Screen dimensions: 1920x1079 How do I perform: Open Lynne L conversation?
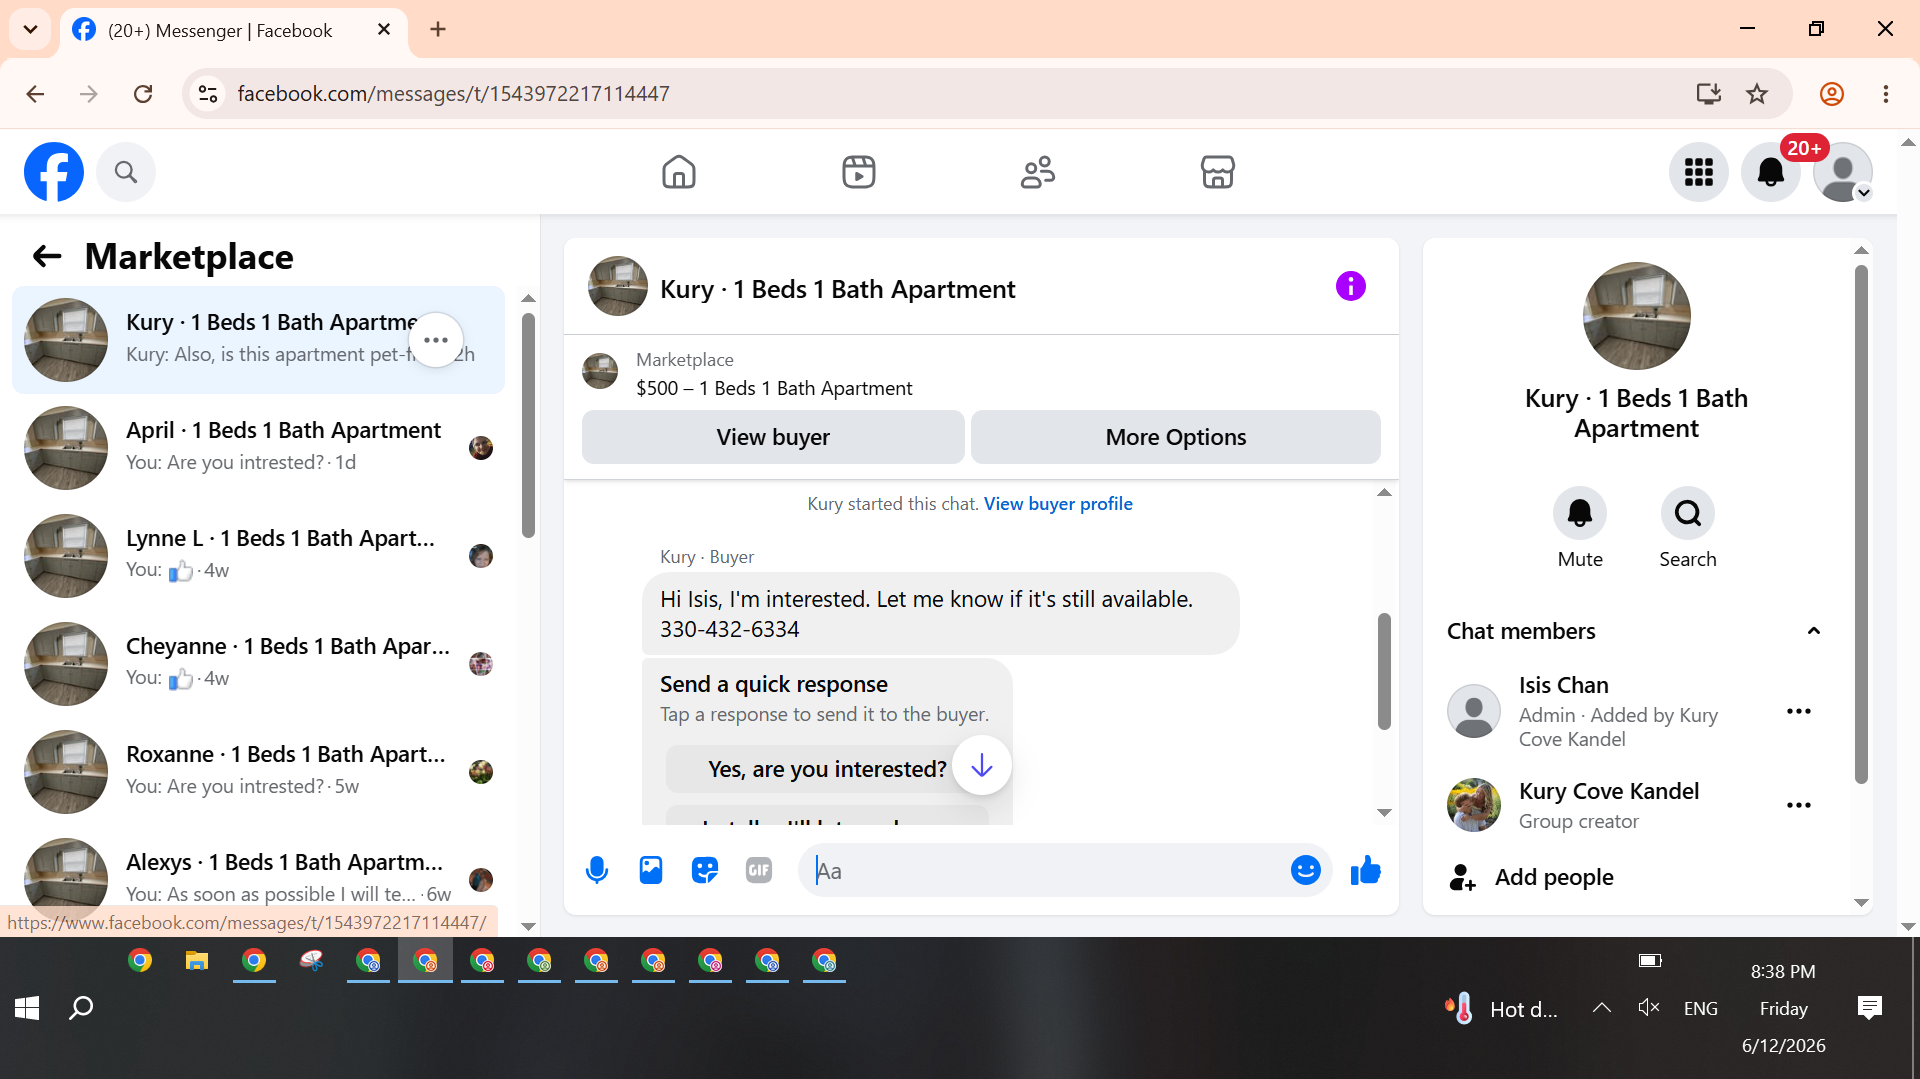(x=258, y=556)
